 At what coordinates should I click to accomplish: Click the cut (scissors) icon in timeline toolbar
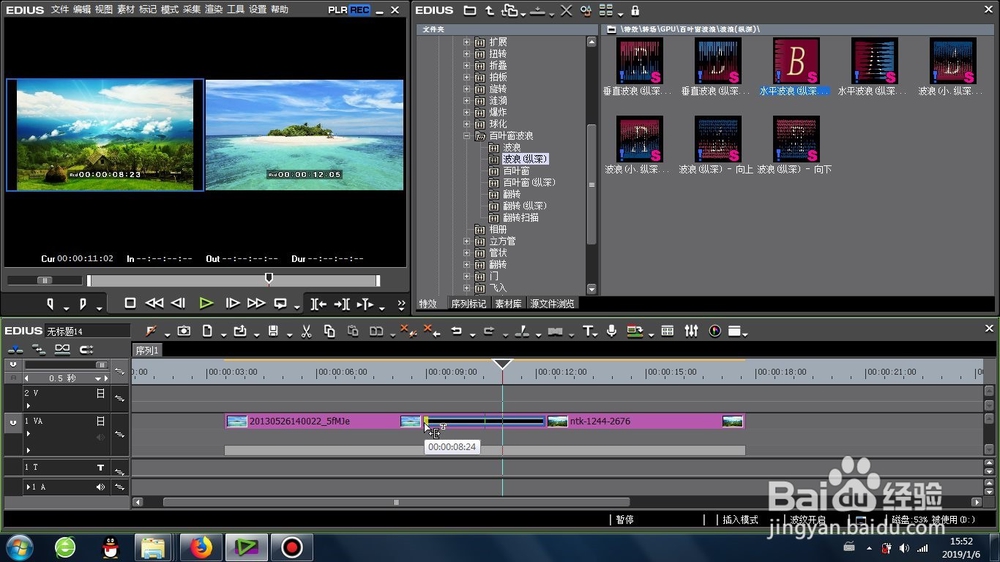pos(306,331)
